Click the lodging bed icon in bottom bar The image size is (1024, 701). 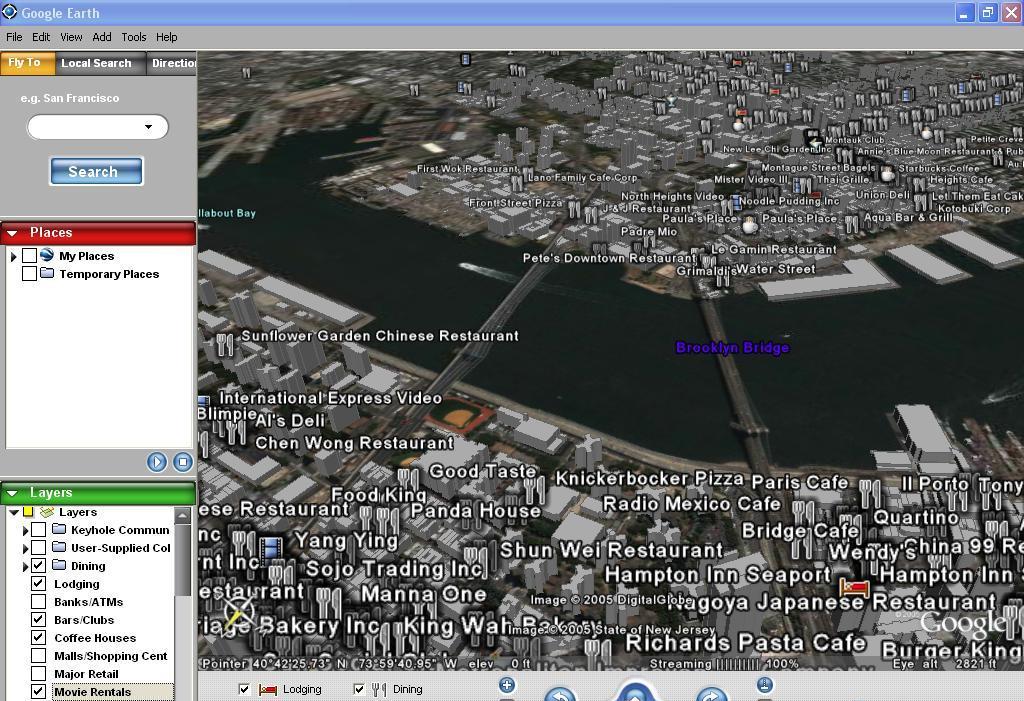pyautogui.click(x=268, y=689)
